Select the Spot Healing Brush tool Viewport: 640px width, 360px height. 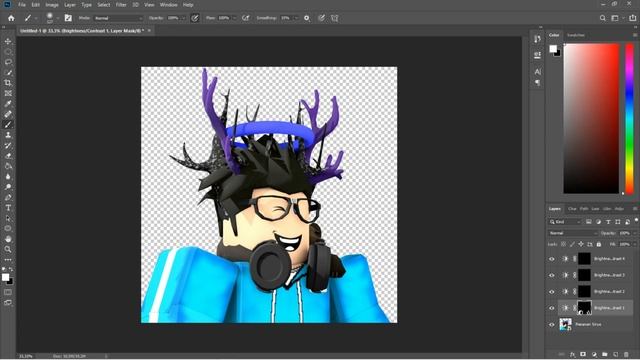coord(8,114)
